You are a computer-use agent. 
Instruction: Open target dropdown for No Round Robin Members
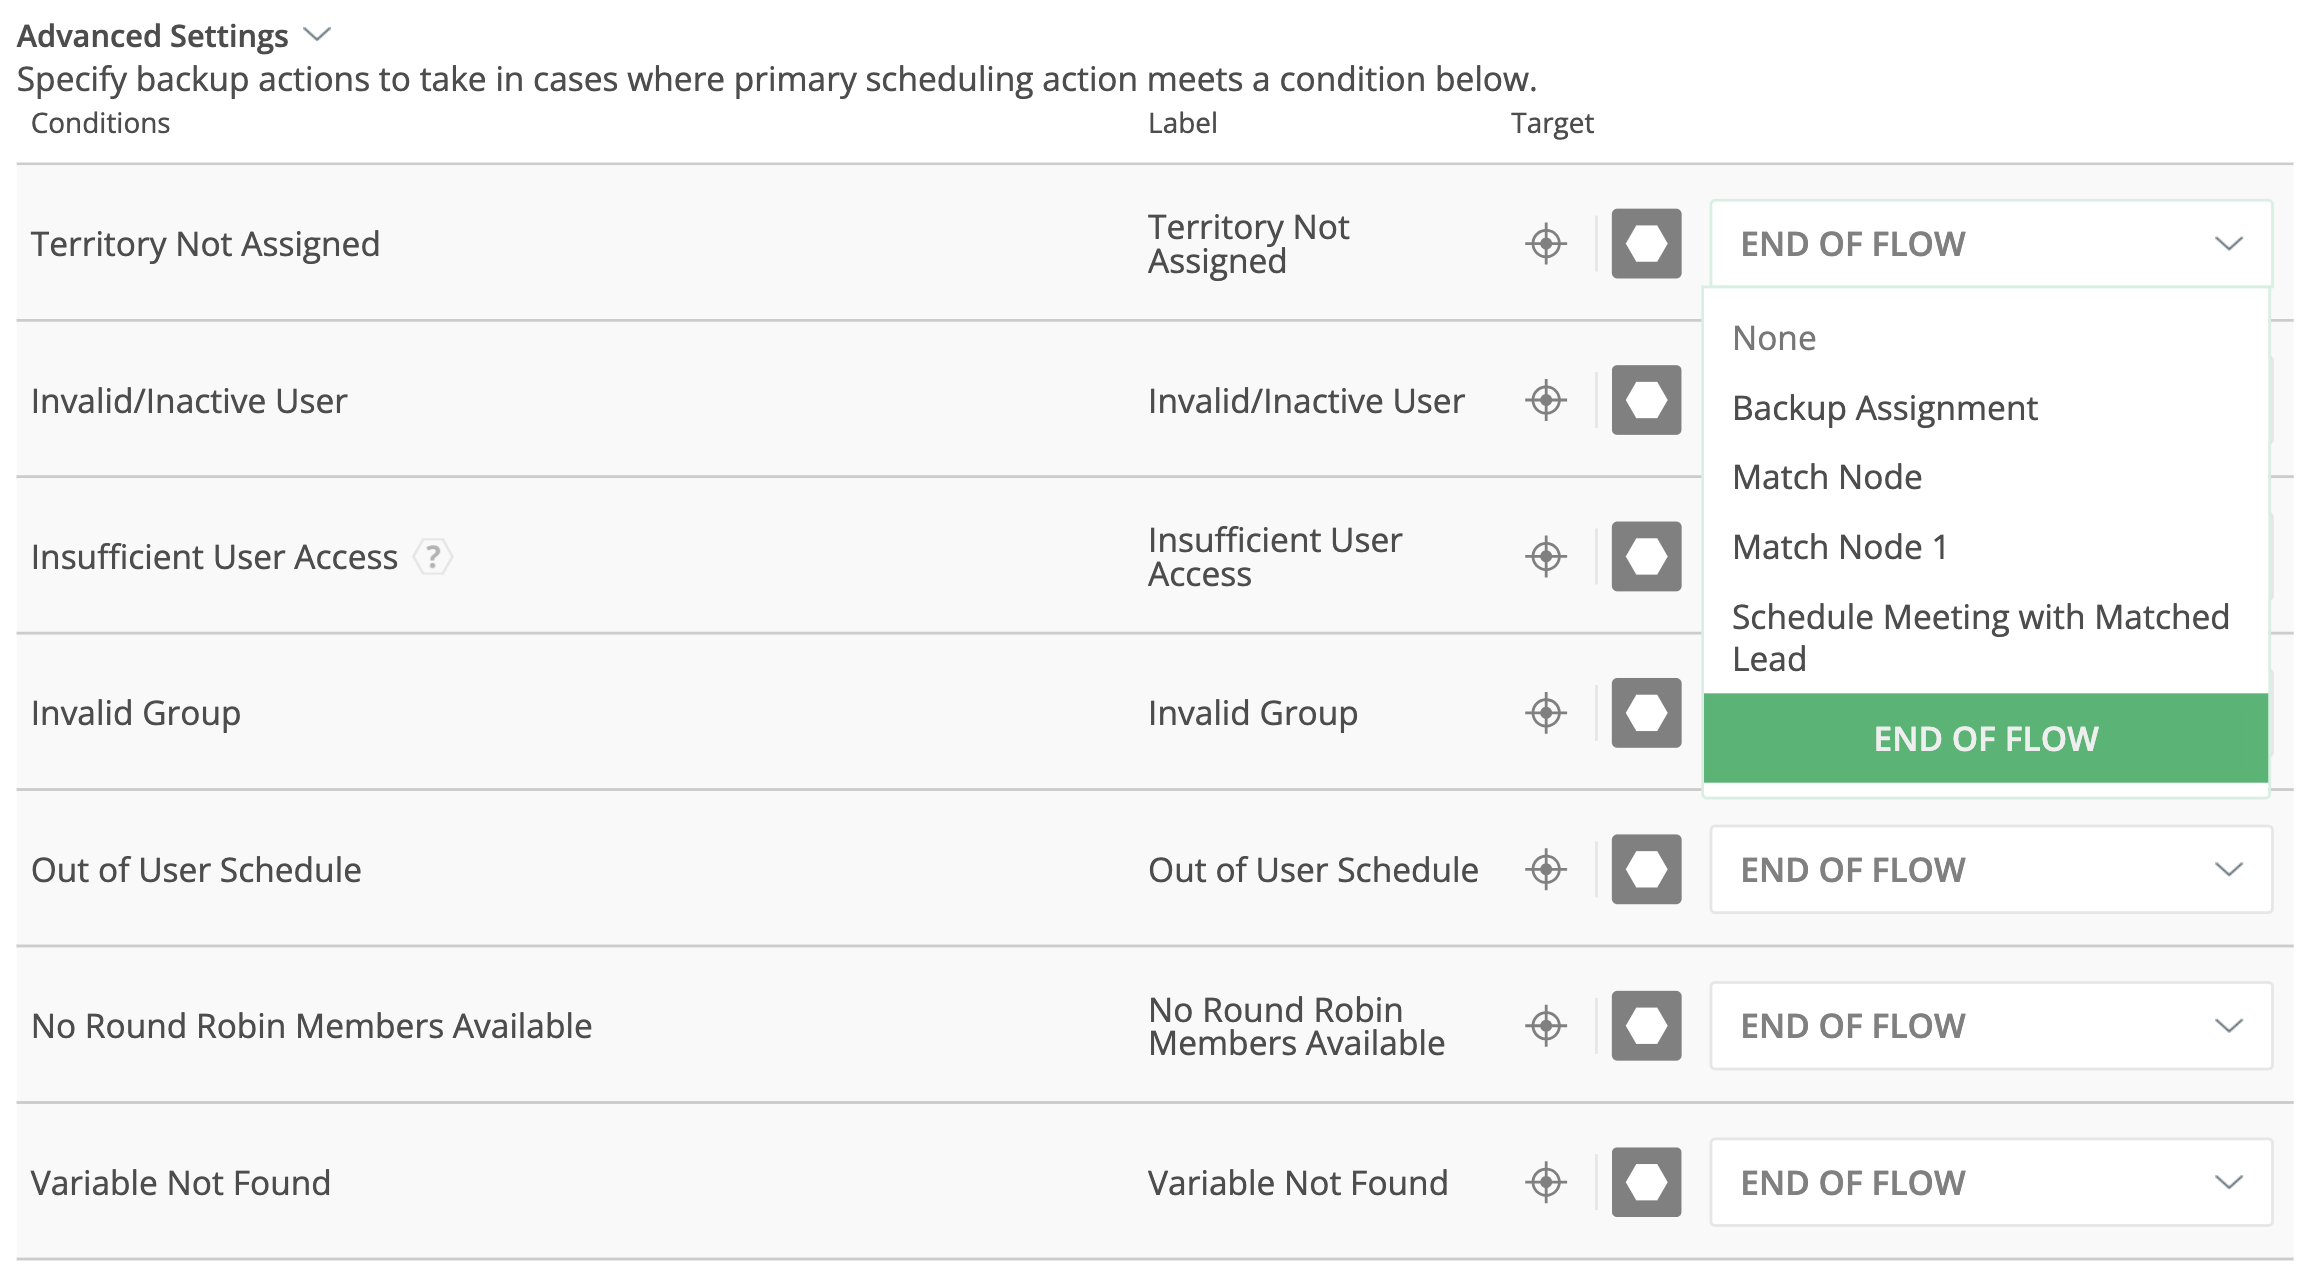coord(1990,1026)
